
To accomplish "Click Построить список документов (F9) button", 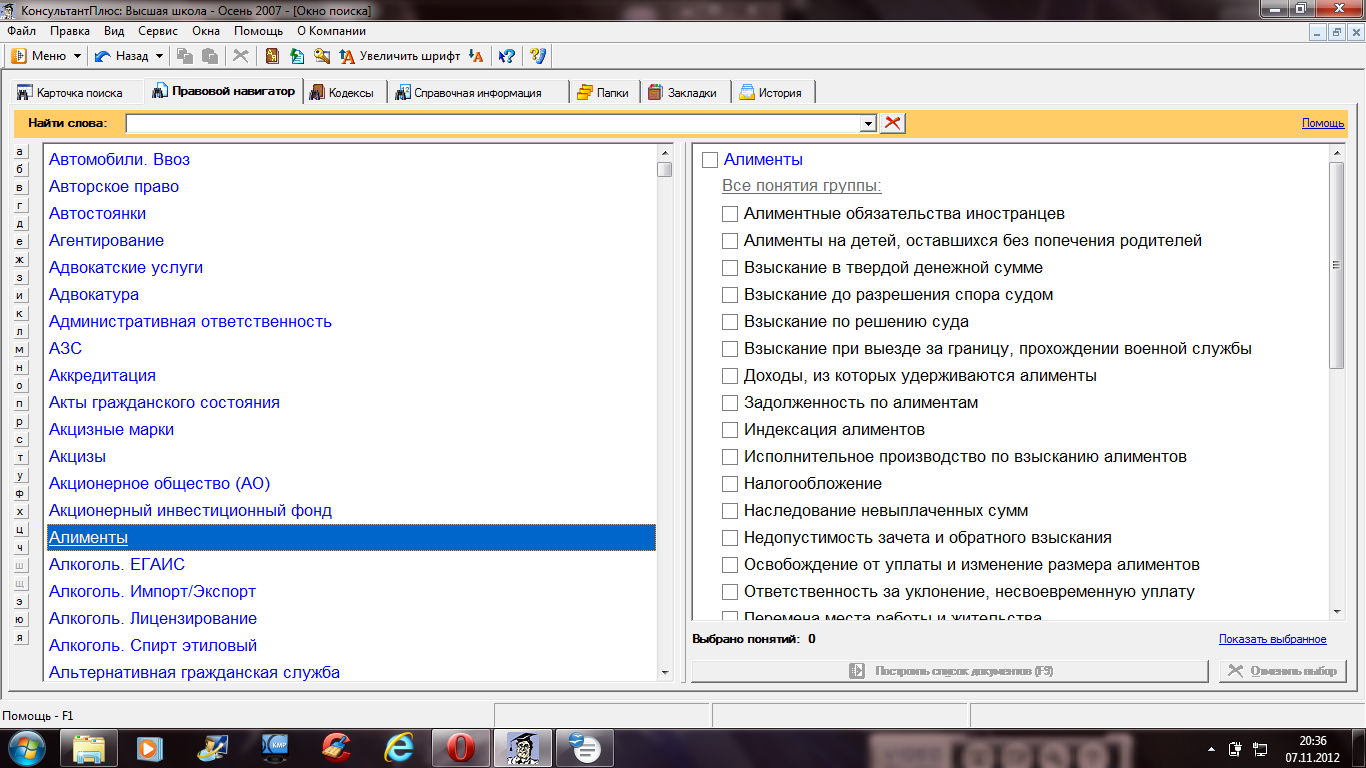I will 950,671.
